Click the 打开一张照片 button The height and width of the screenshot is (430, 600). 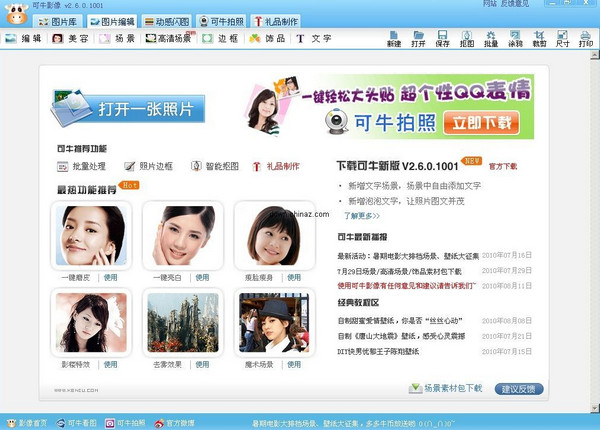click(128, 109)
